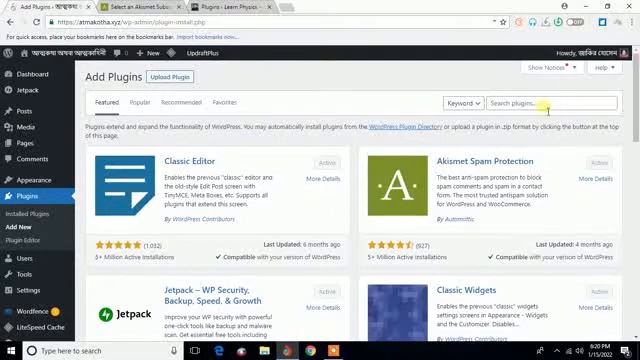The height and width of the screenshot is (360, 640).
Task: Open Microsoft Edge from the taskbar
Action: click(219, 351)
